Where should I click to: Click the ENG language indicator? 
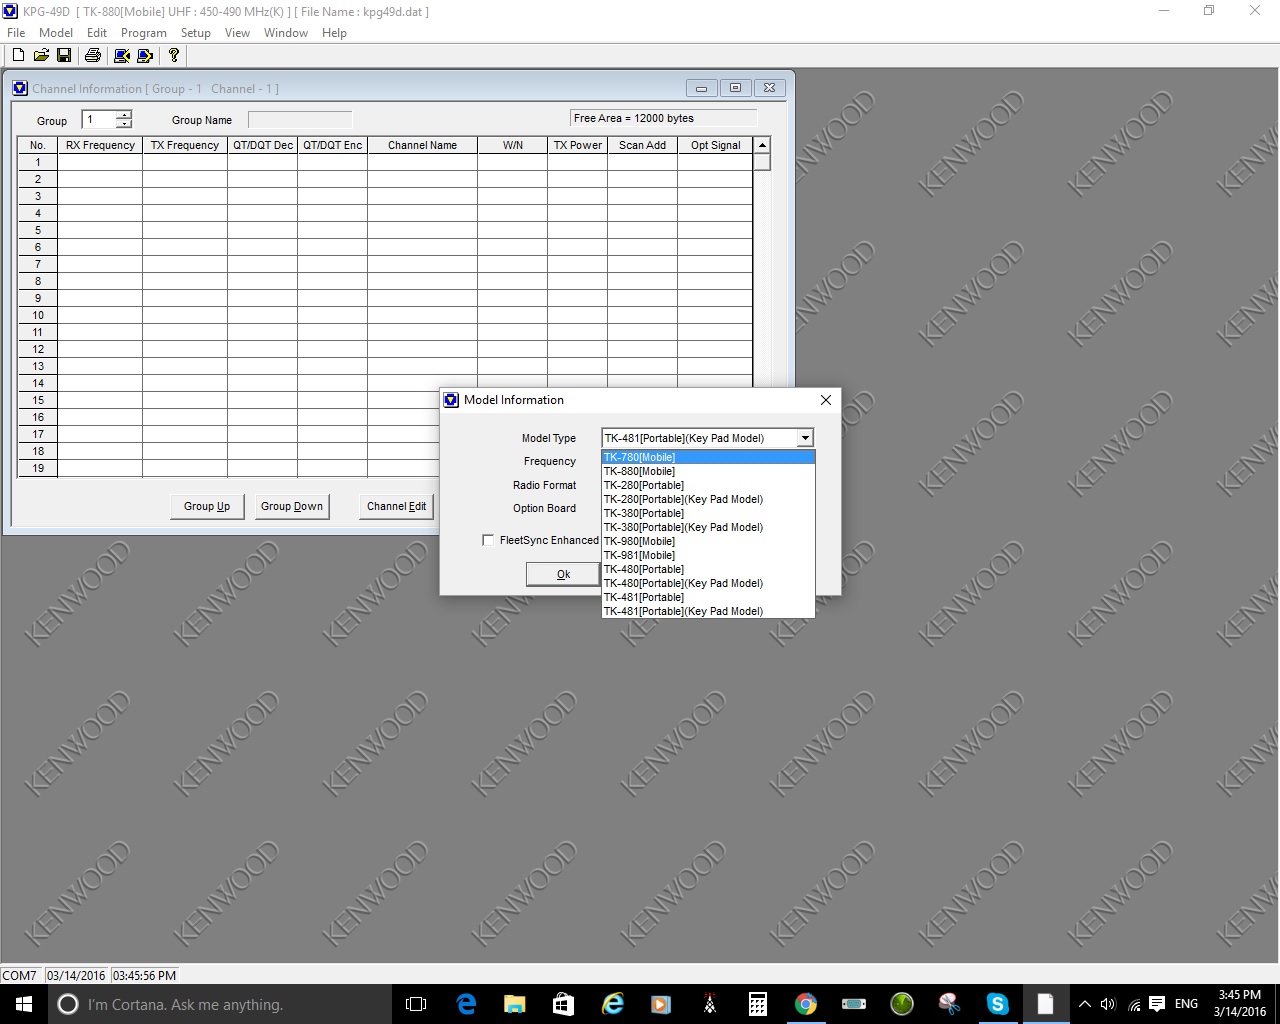point(1186,1004)
